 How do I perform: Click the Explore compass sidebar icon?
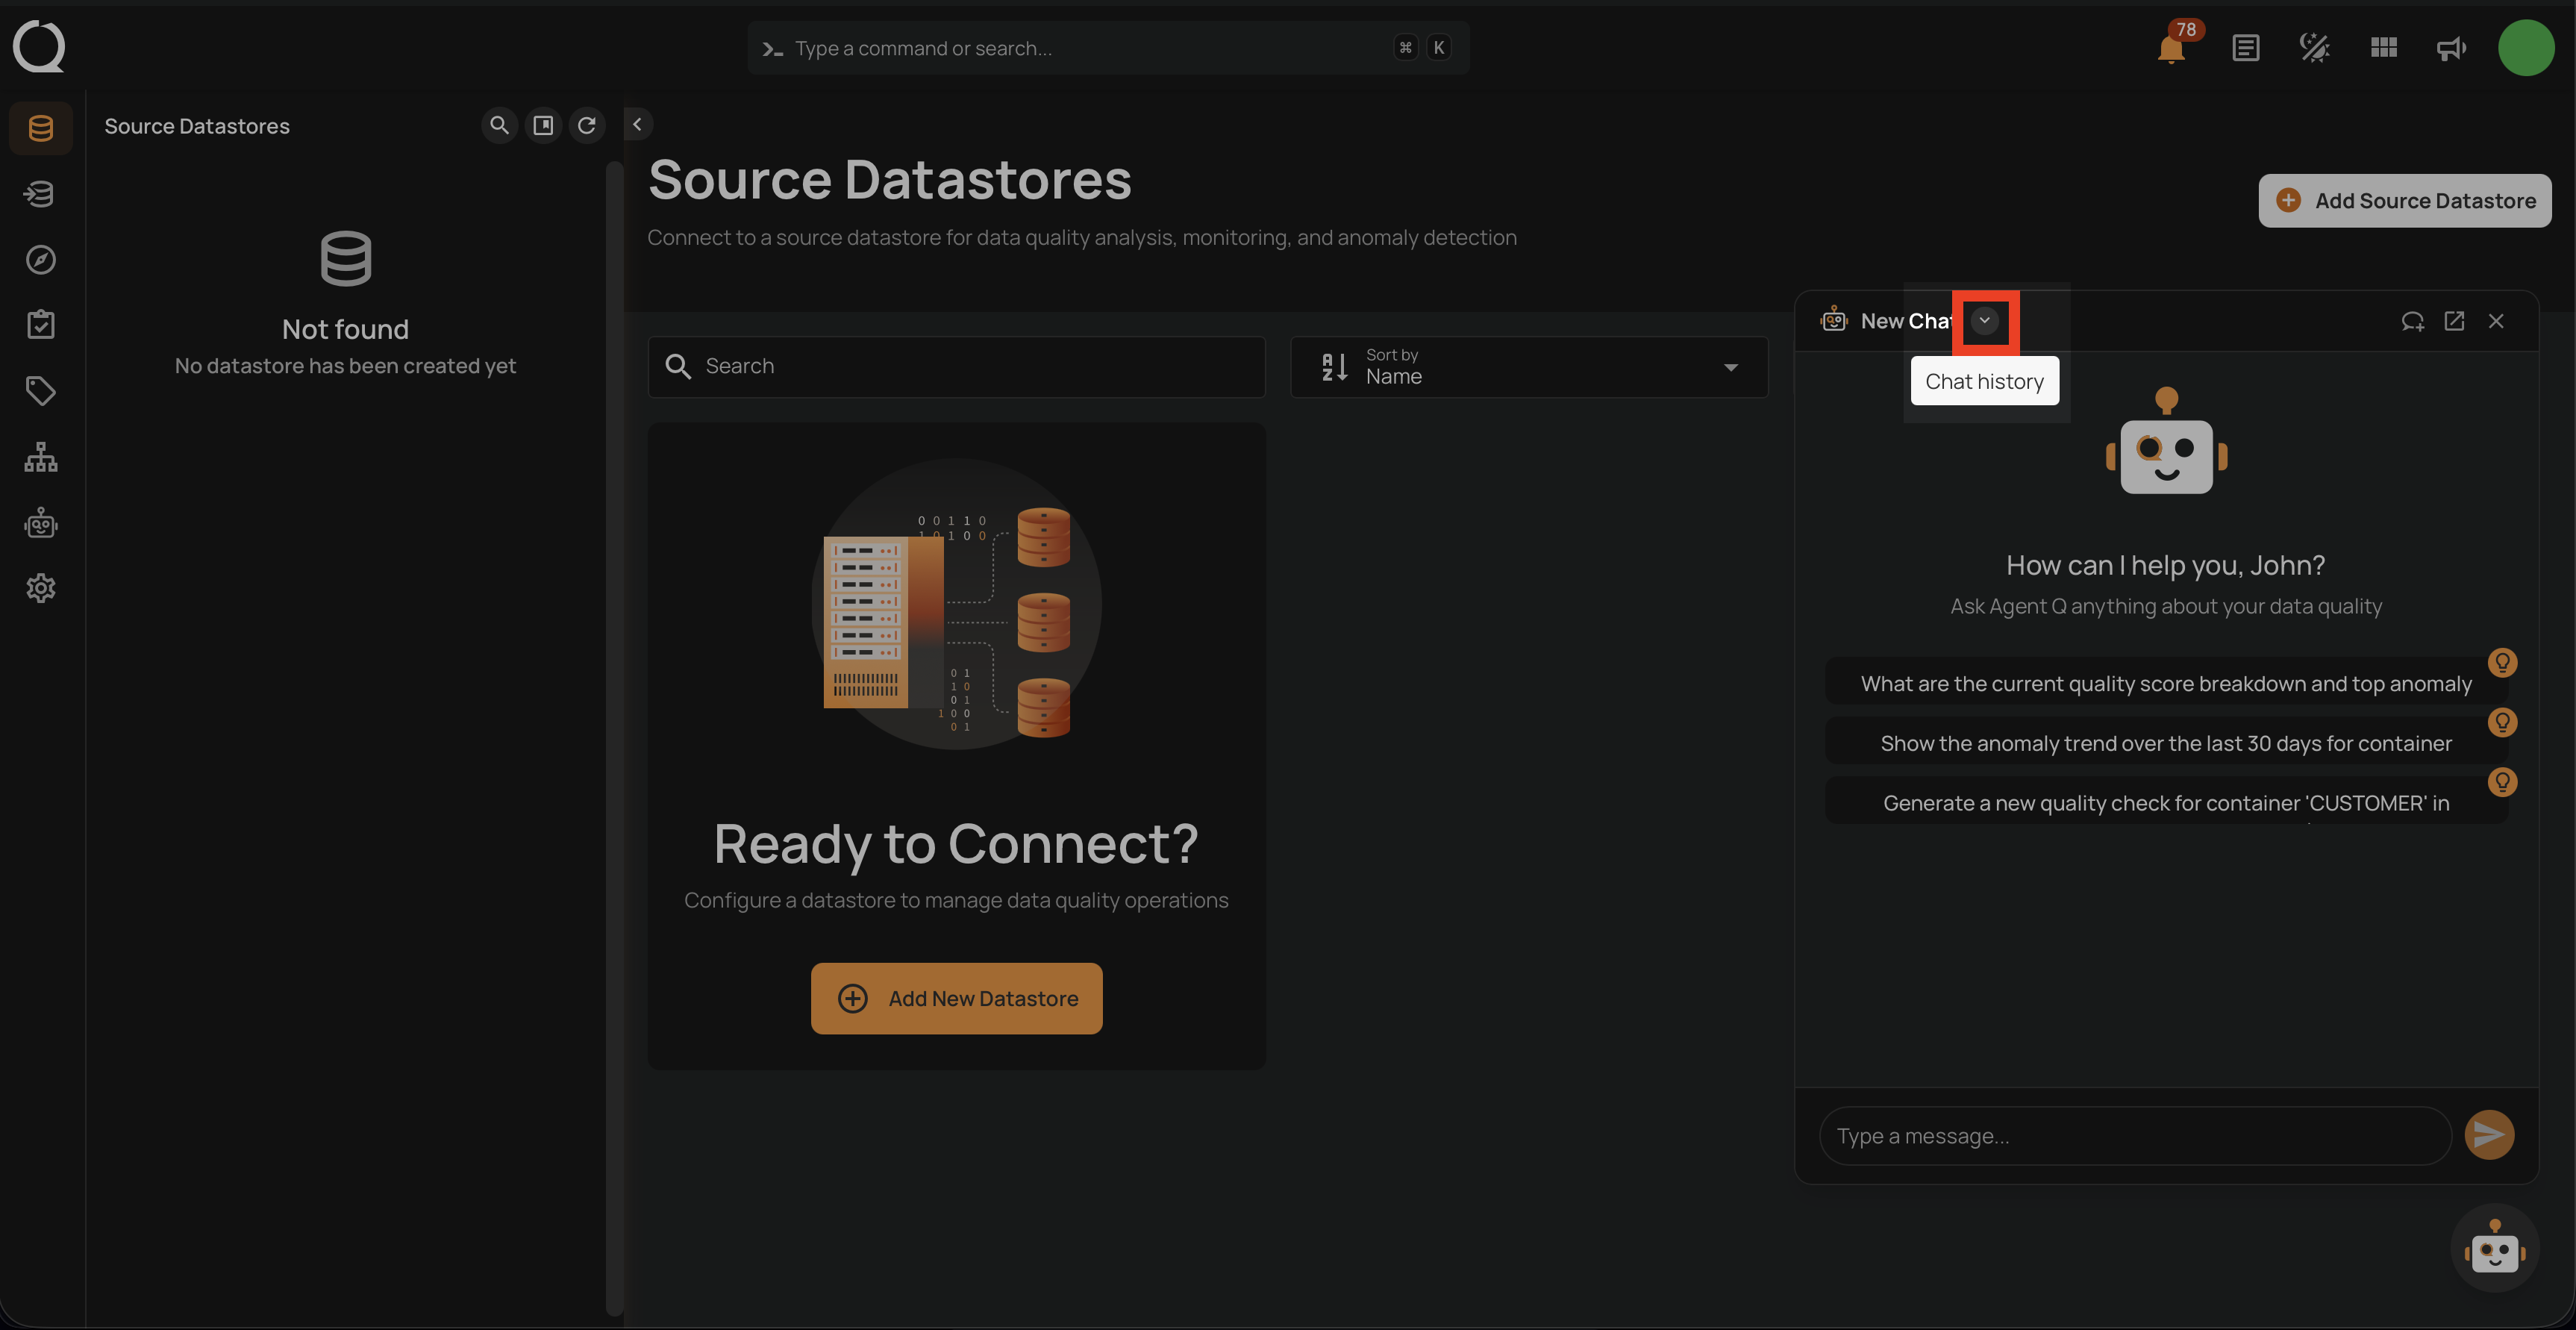(x=41, y=260)
